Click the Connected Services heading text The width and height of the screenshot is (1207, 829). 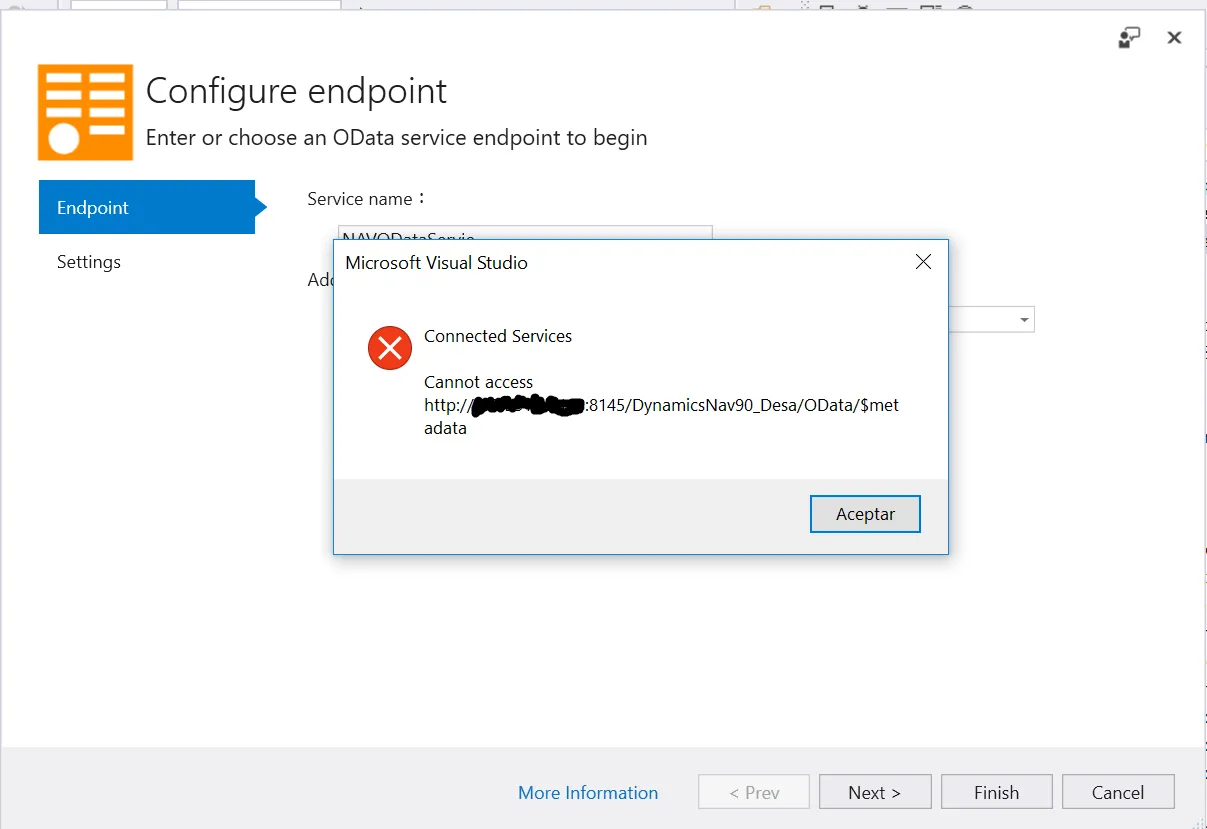[x=498, y=336]
